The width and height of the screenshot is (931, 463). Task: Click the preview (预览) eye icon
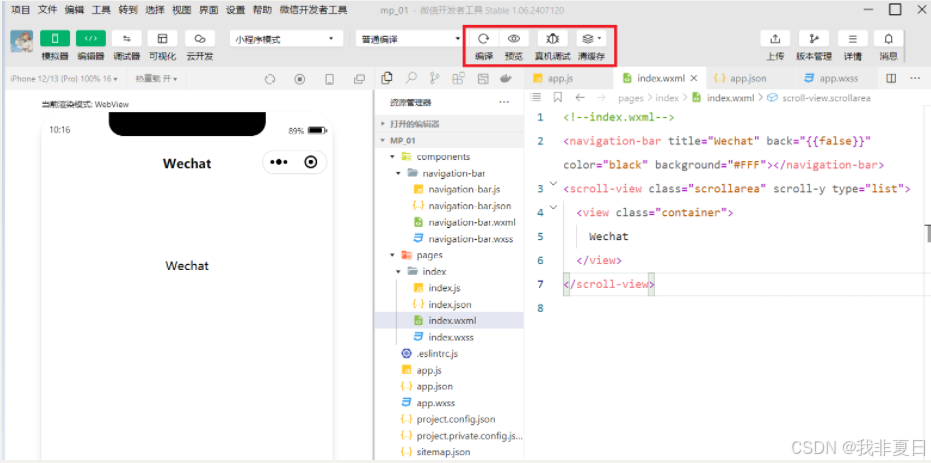tap(514, 39)
